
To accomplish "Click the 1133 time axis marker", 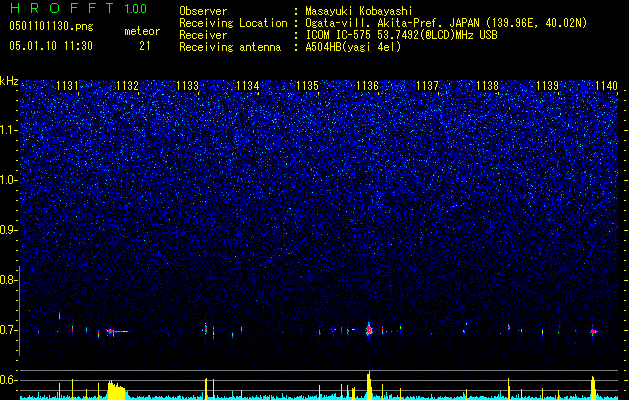I will point(188,86).
